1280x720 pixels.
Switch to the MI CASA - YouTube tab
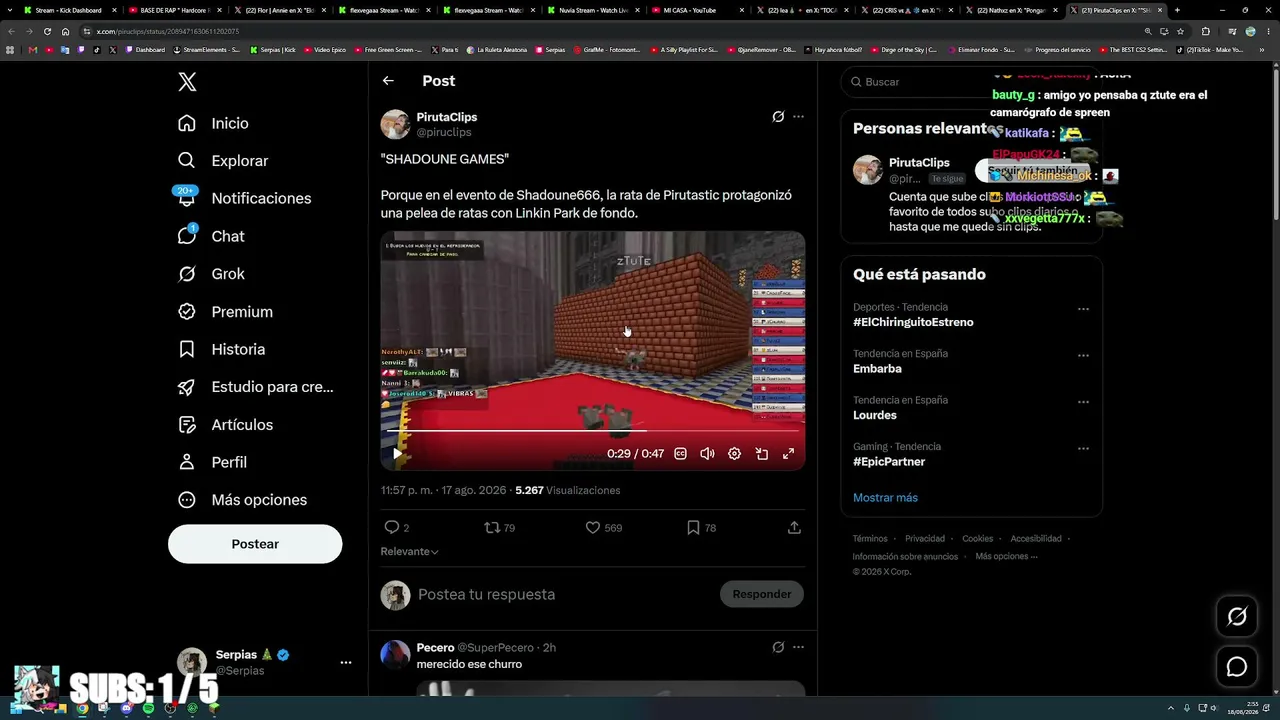click(x=698, y=10)
